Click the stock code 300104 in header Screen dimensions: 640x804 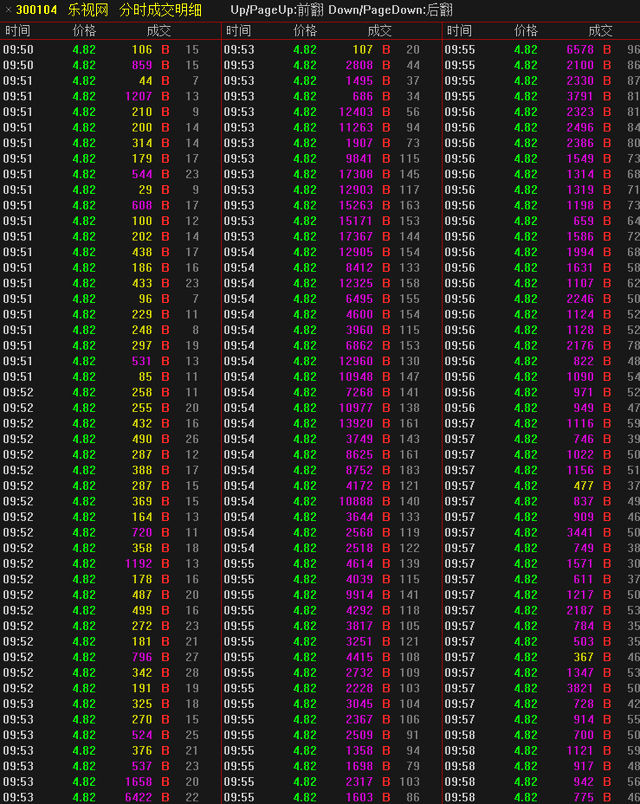pyautogui.click(x=36, y=10)
